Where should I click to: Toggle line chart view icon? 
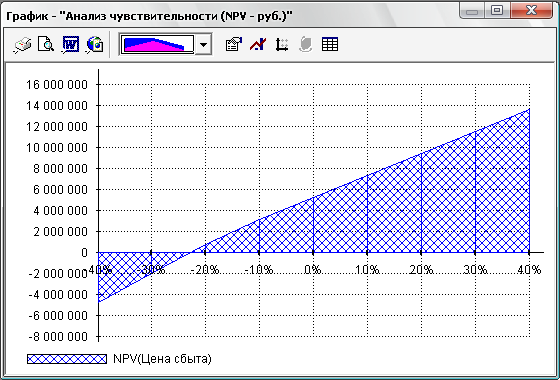tap(258, 45)
